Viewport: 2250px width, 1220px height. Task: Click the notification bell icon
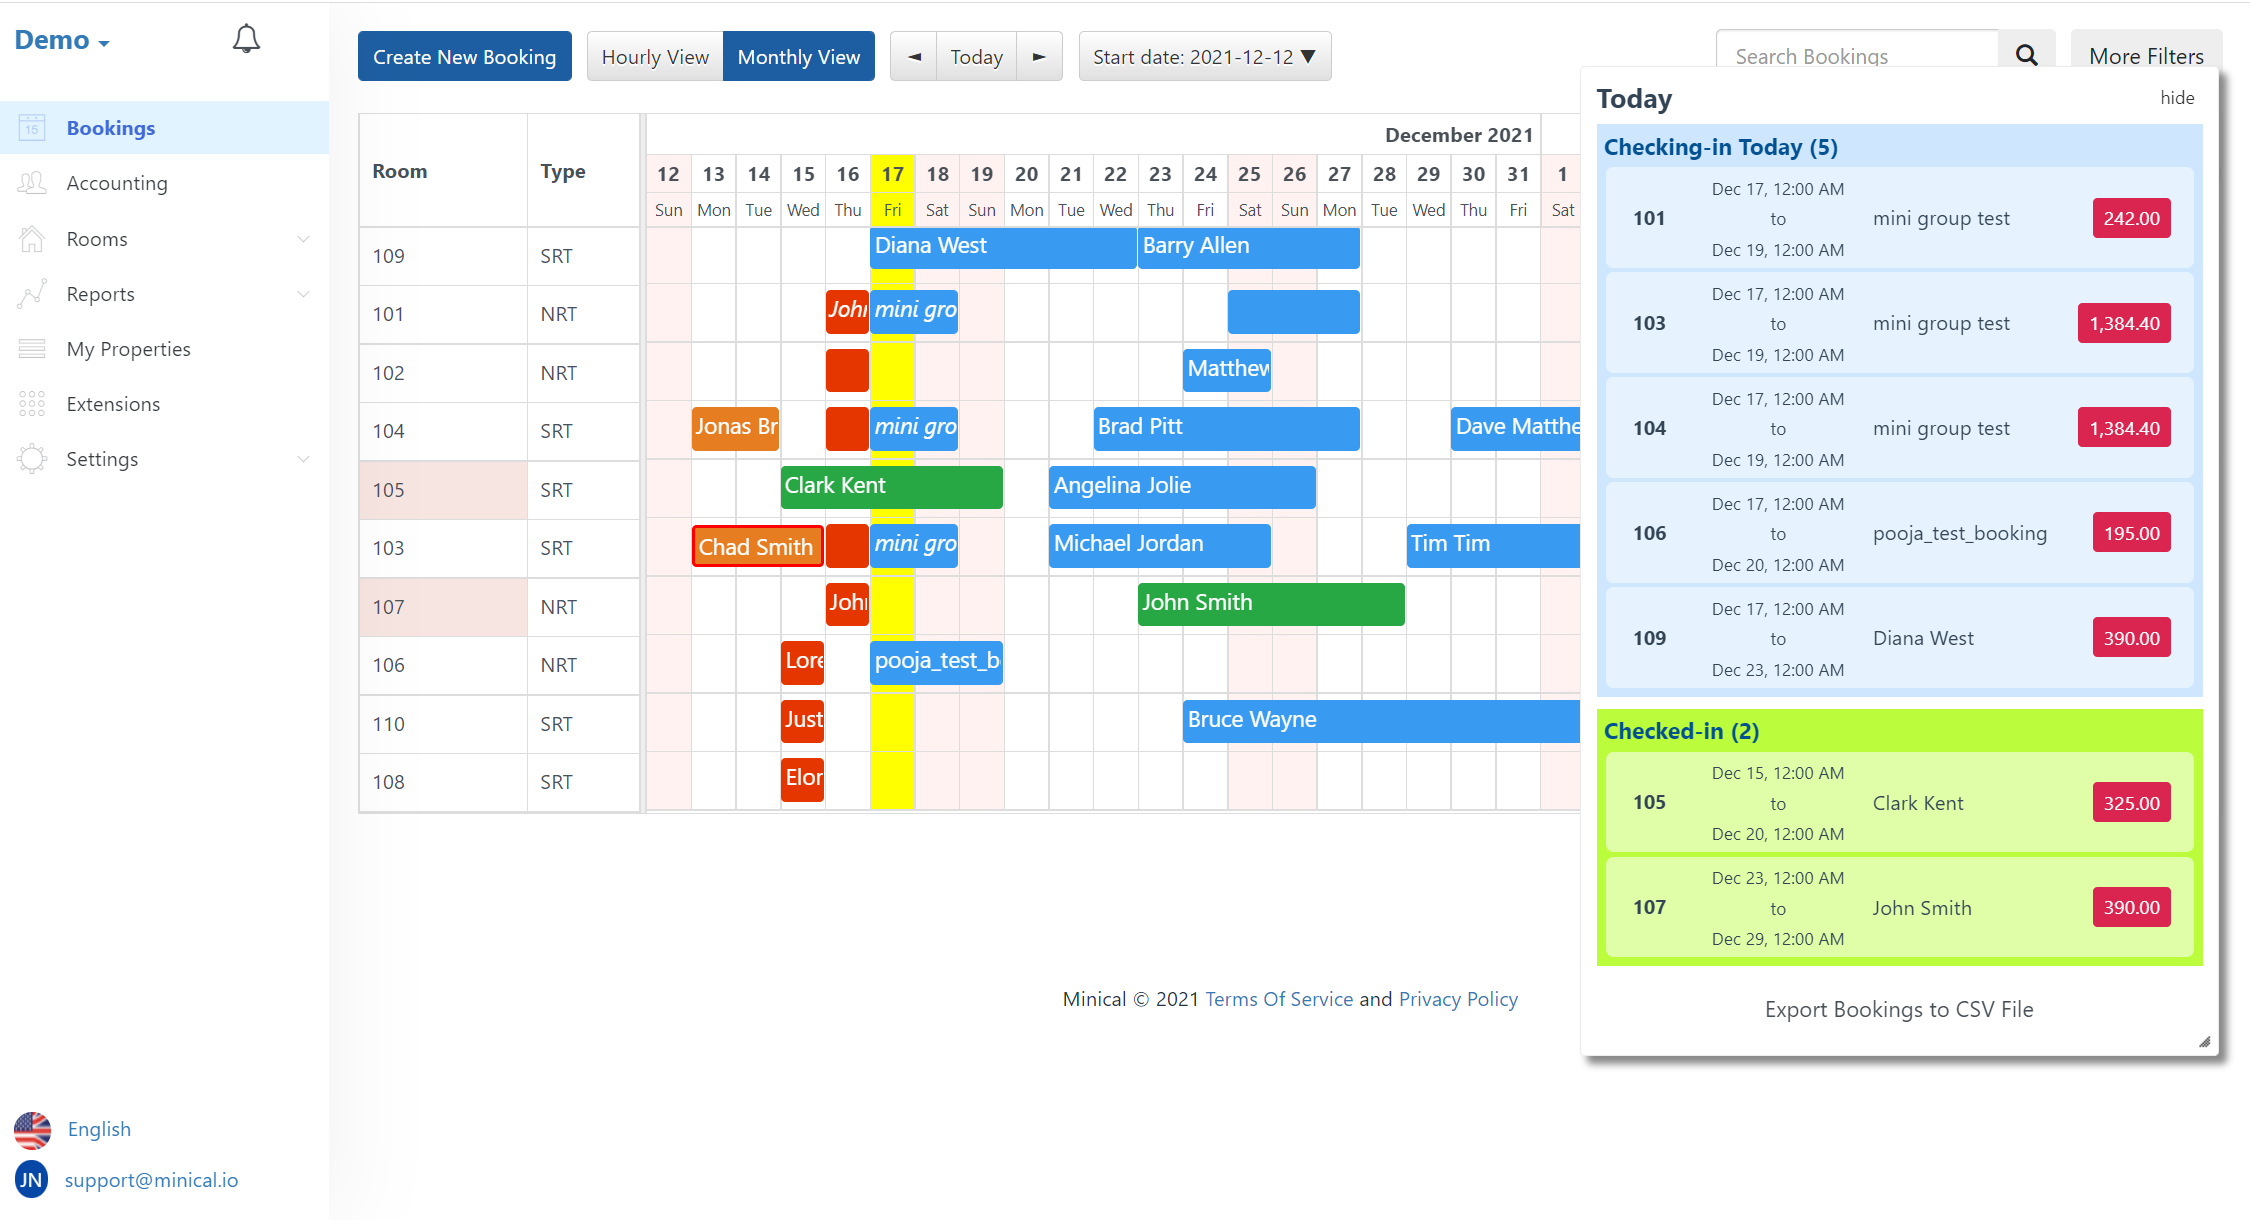[245, 41]
